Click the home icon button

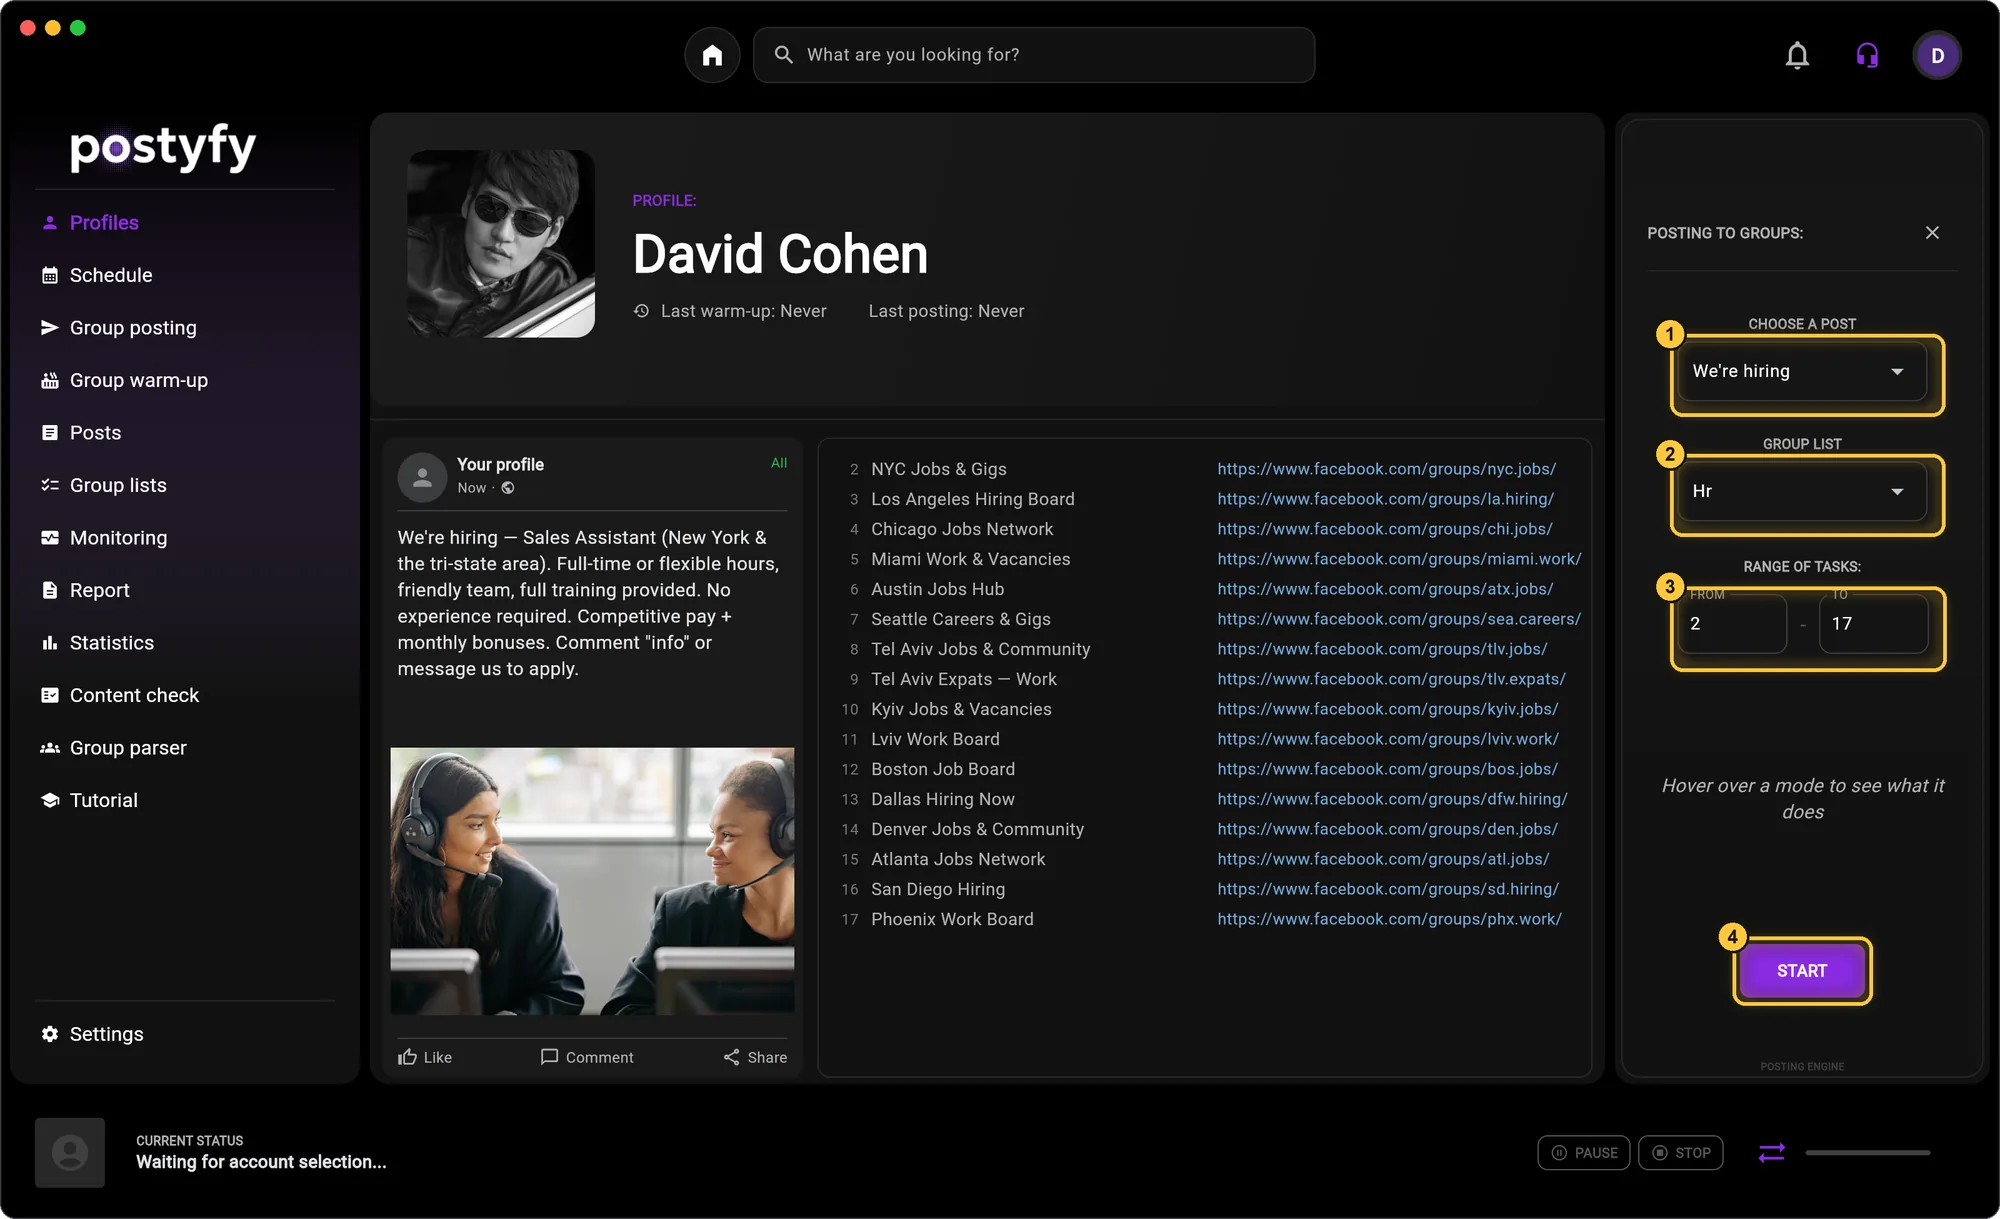pyautogui.click(x=712, y=55)
